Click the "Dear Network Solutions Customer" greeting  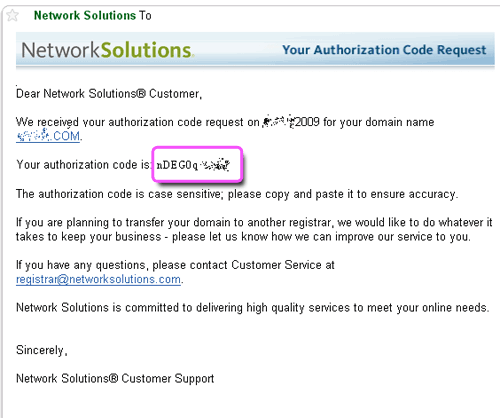pyautogui.click(x=109, y=94)
